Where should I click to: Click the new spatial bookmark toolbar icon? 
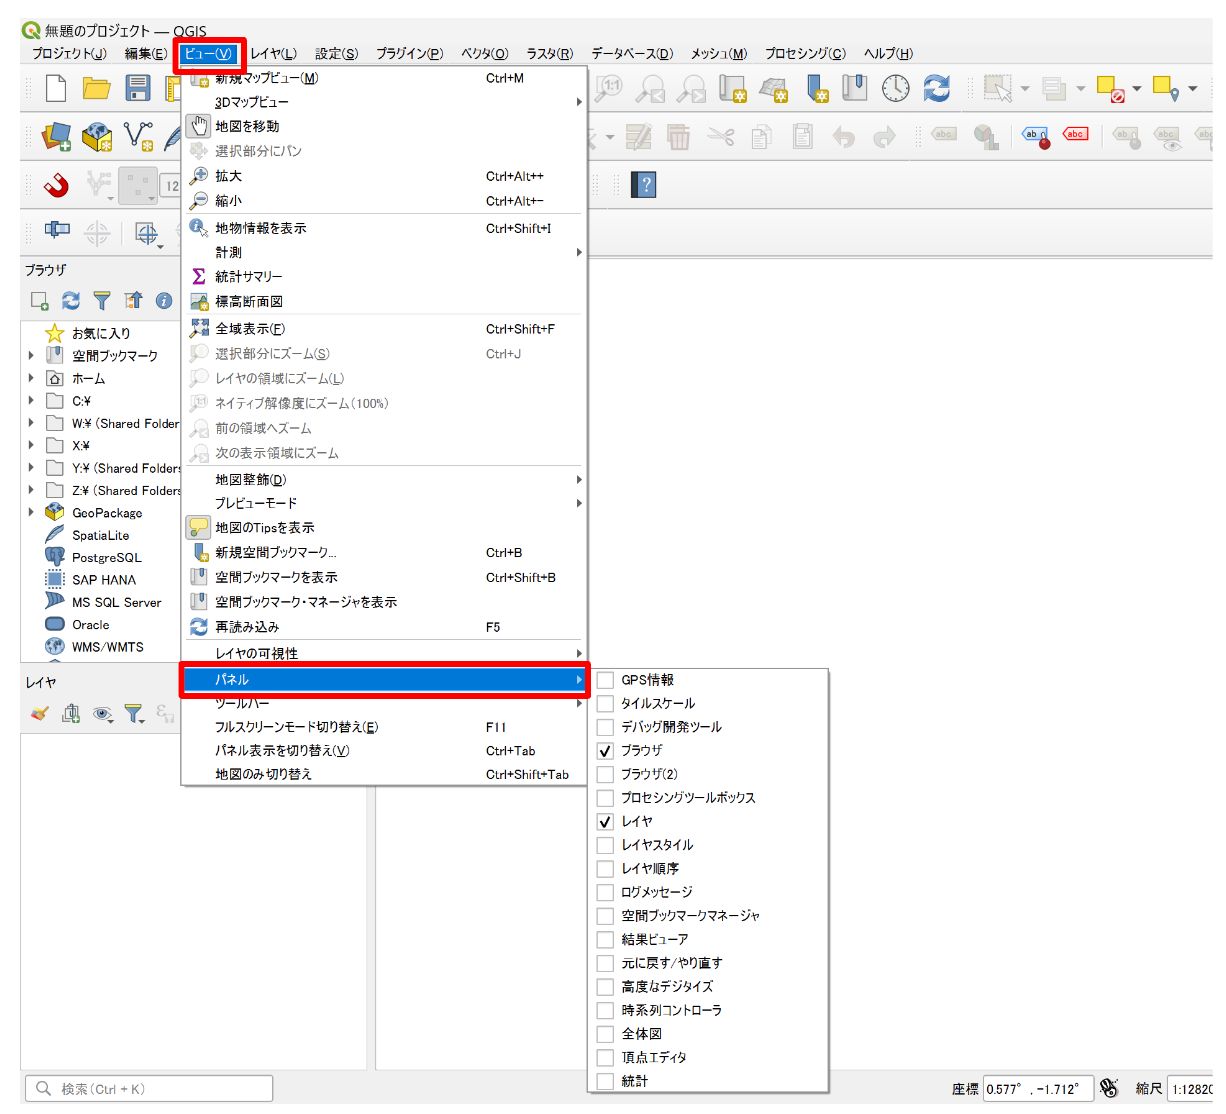coord(818,88)
